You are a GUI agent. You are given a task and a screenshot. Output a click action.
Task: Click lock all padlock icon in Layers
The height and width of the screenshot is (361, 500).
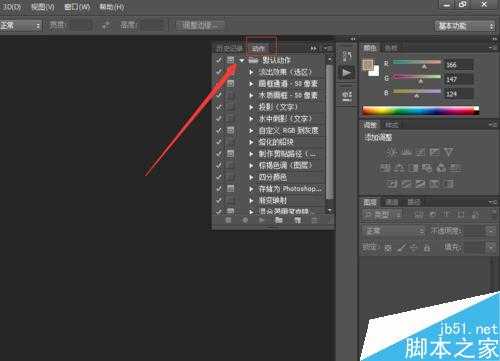click(x=427, y=247)
